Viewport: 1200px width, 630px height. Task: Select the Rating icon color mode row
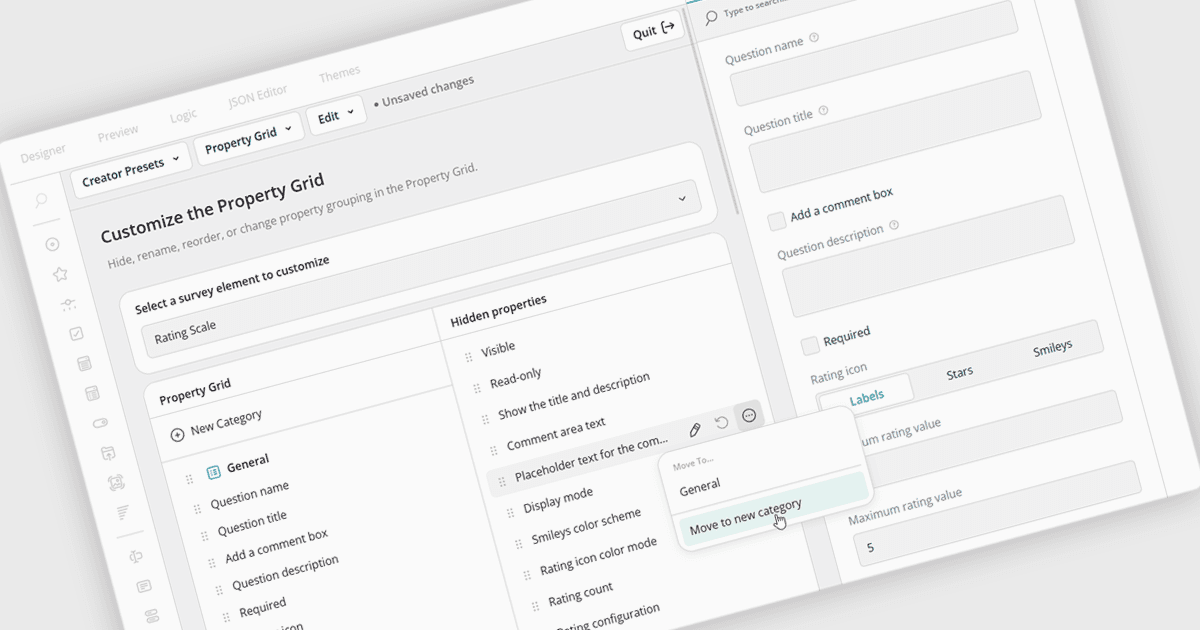pos(598,556)
